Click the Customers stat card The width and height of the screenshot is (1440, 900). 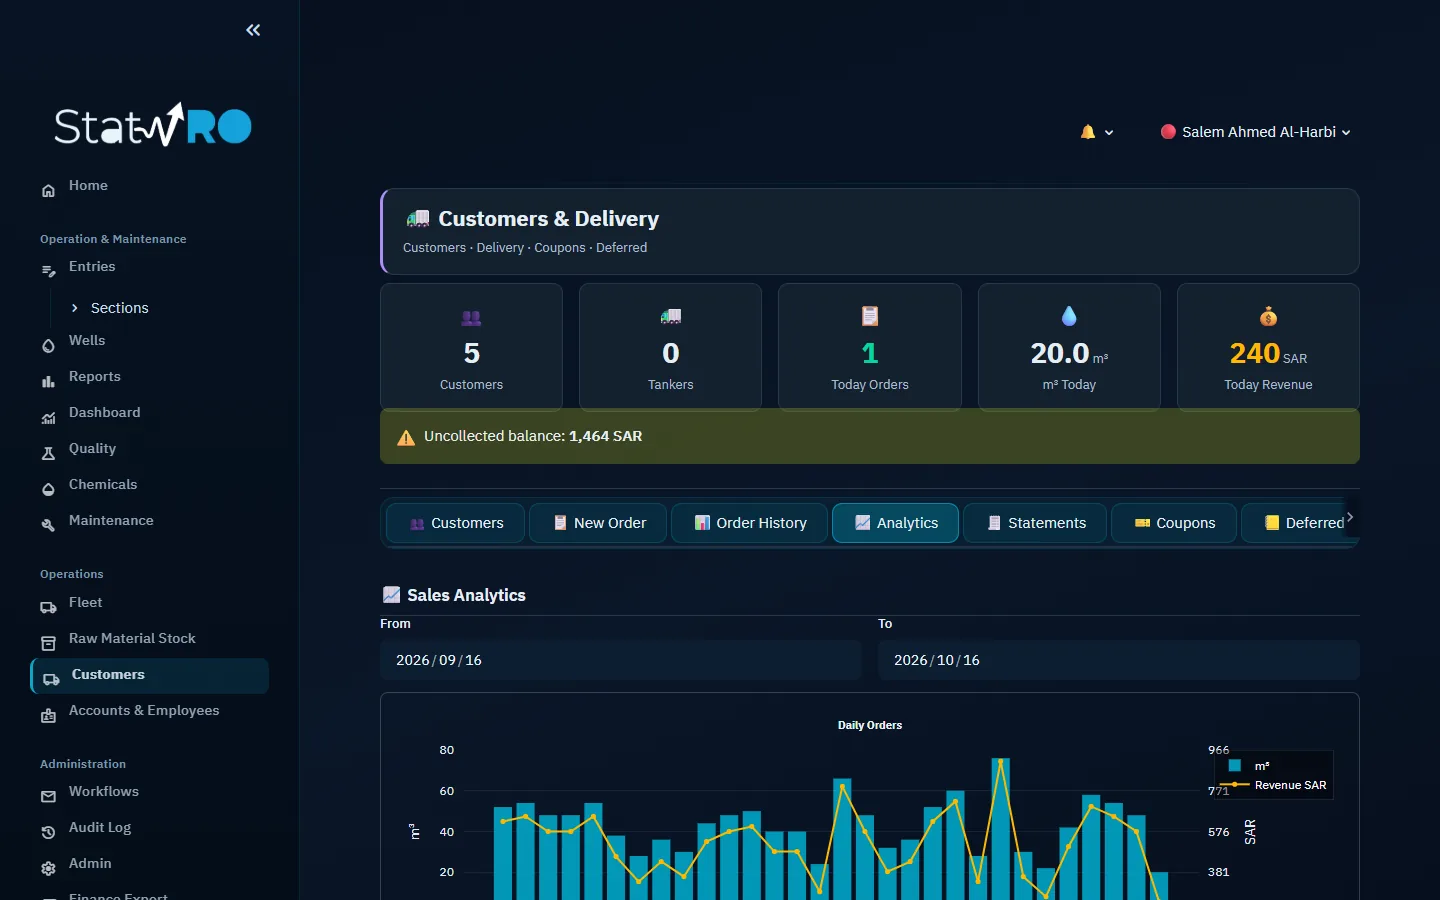click(x=471, y=347)
